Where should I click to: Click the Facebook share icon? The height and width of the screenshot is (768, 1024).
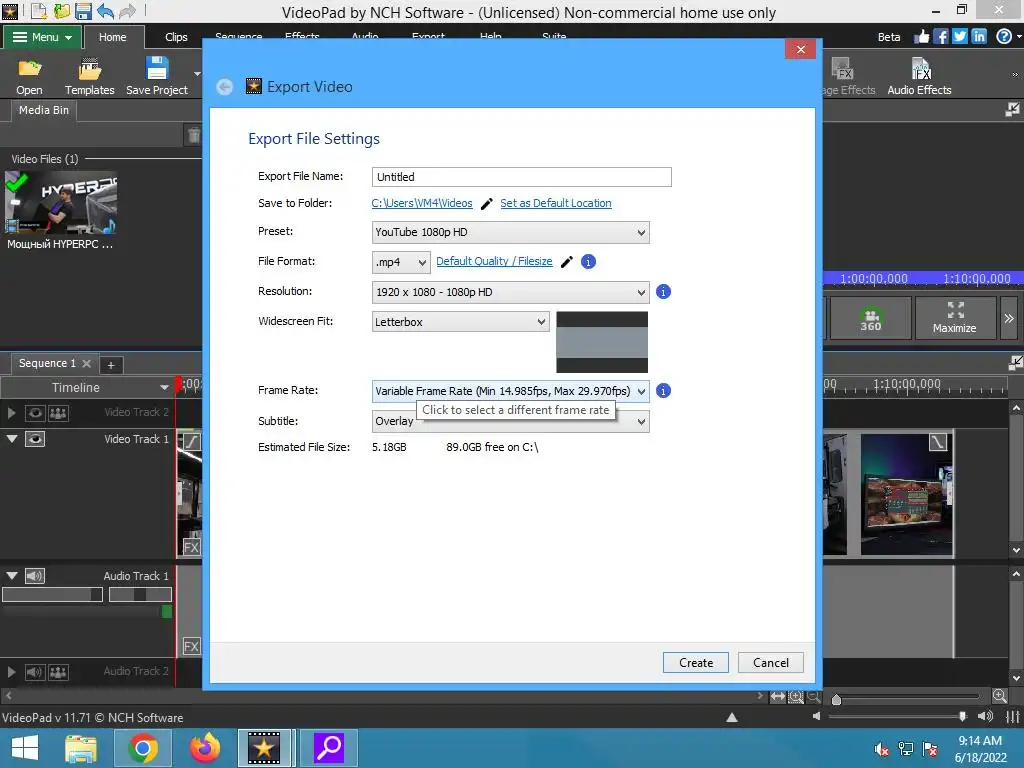pos(940,37)
